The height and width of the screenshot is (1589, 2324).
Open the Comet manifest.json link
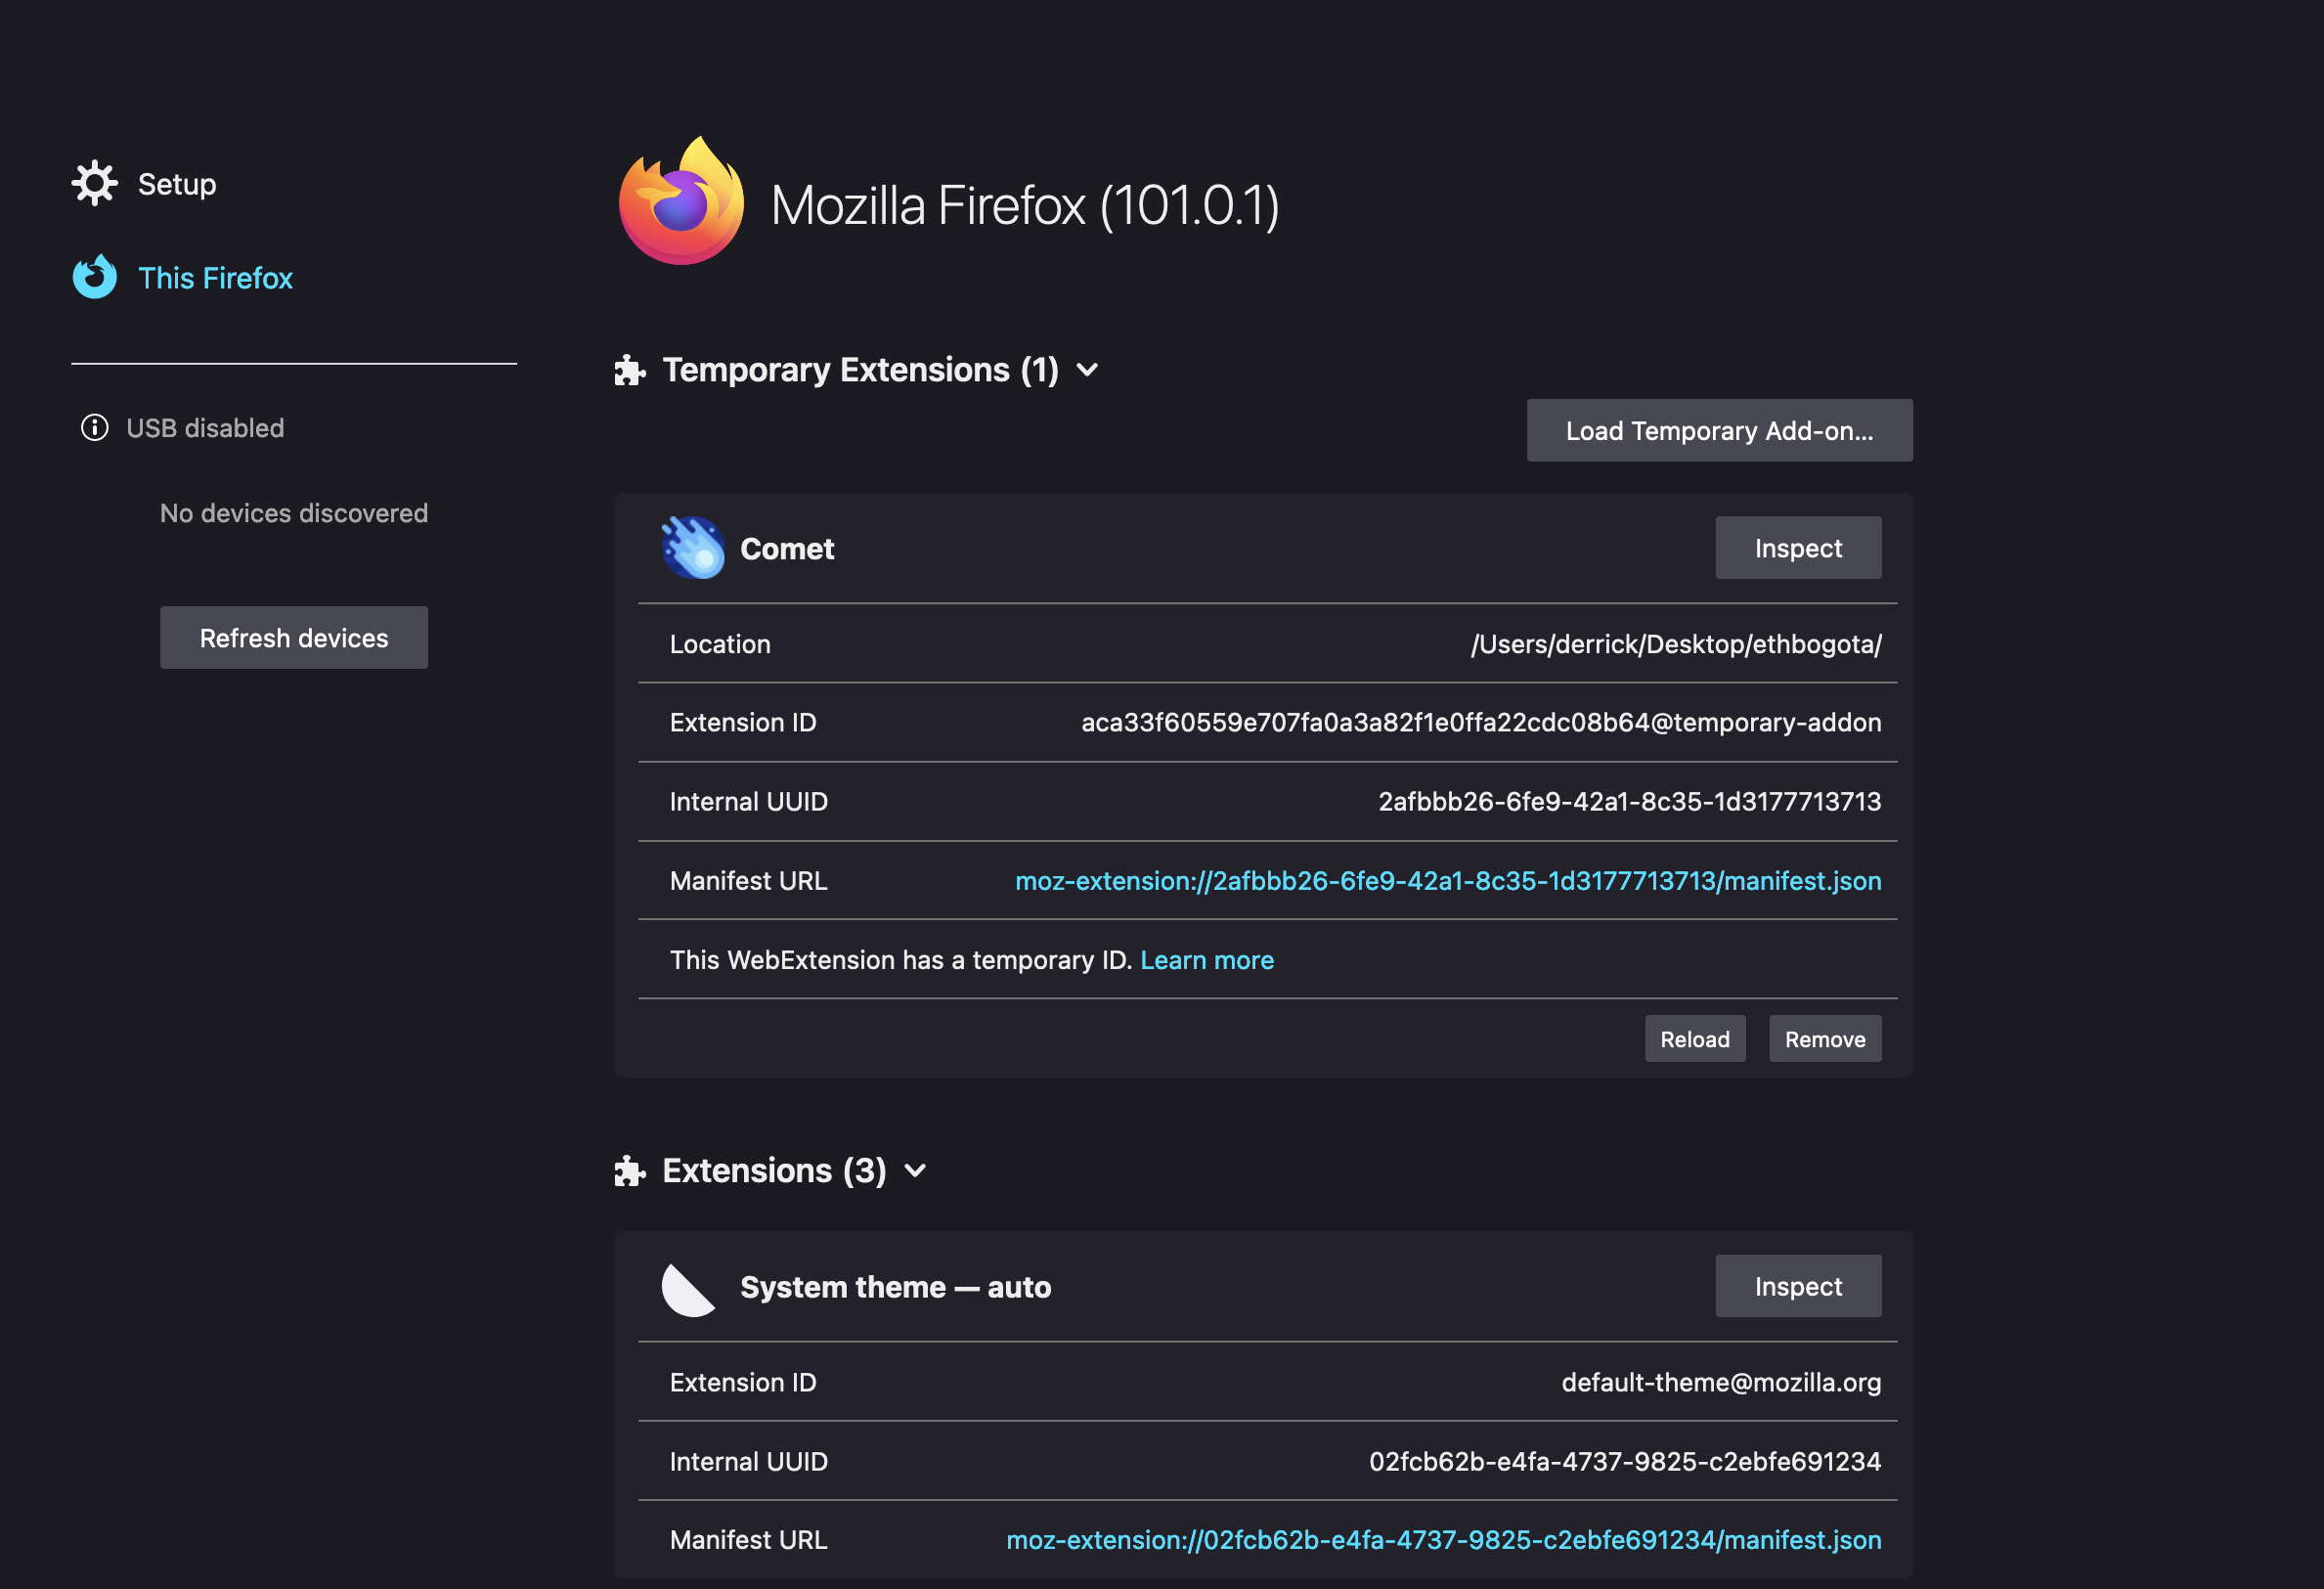coord(1447,881)
